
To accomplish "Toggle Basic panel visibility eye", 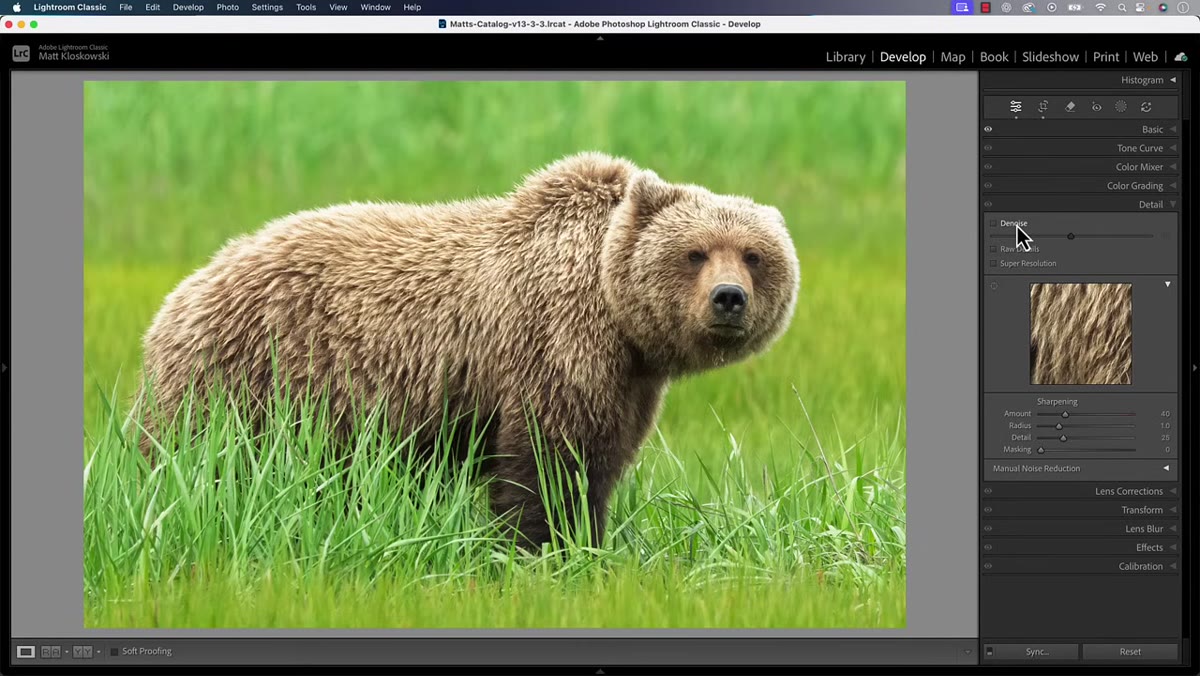I will [x=988, y=129].
